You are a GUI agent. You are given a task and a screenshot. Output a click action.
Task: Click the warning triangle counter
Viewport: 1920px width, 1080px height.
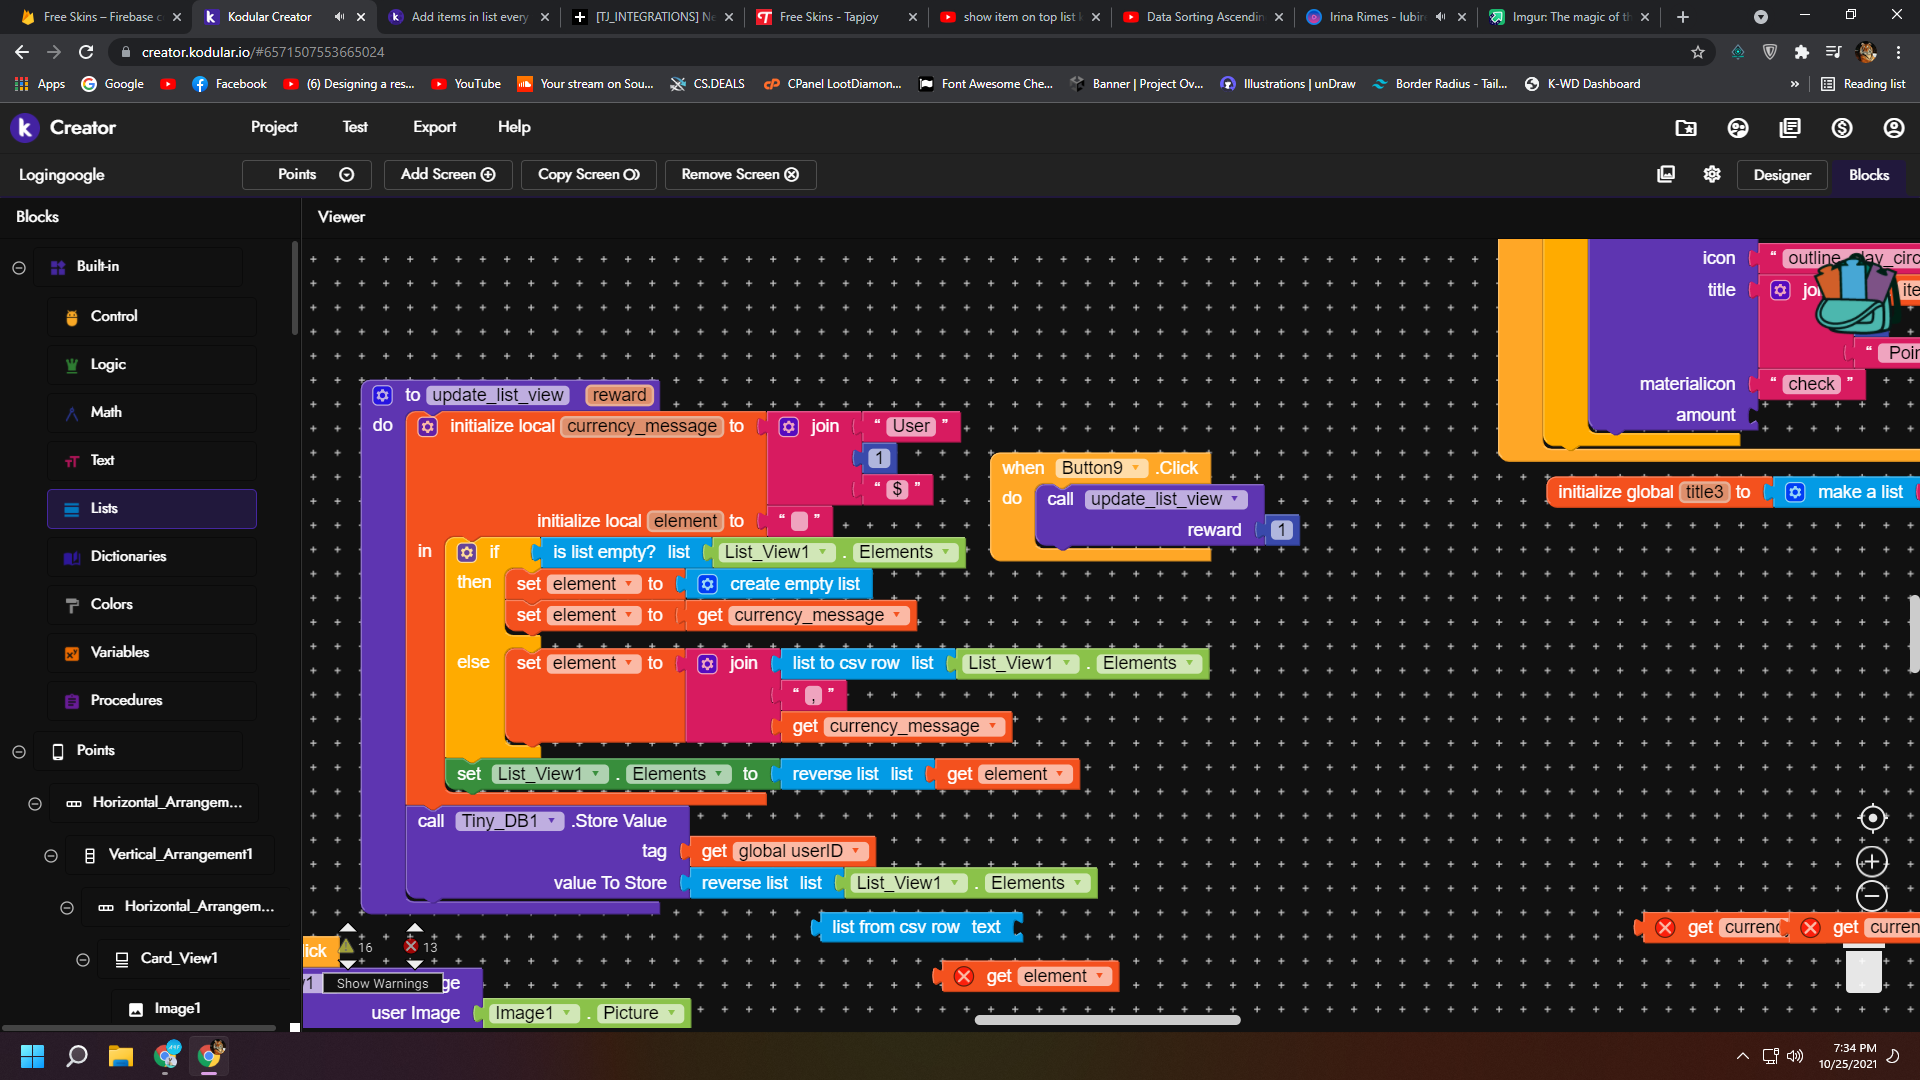point(347,946)
